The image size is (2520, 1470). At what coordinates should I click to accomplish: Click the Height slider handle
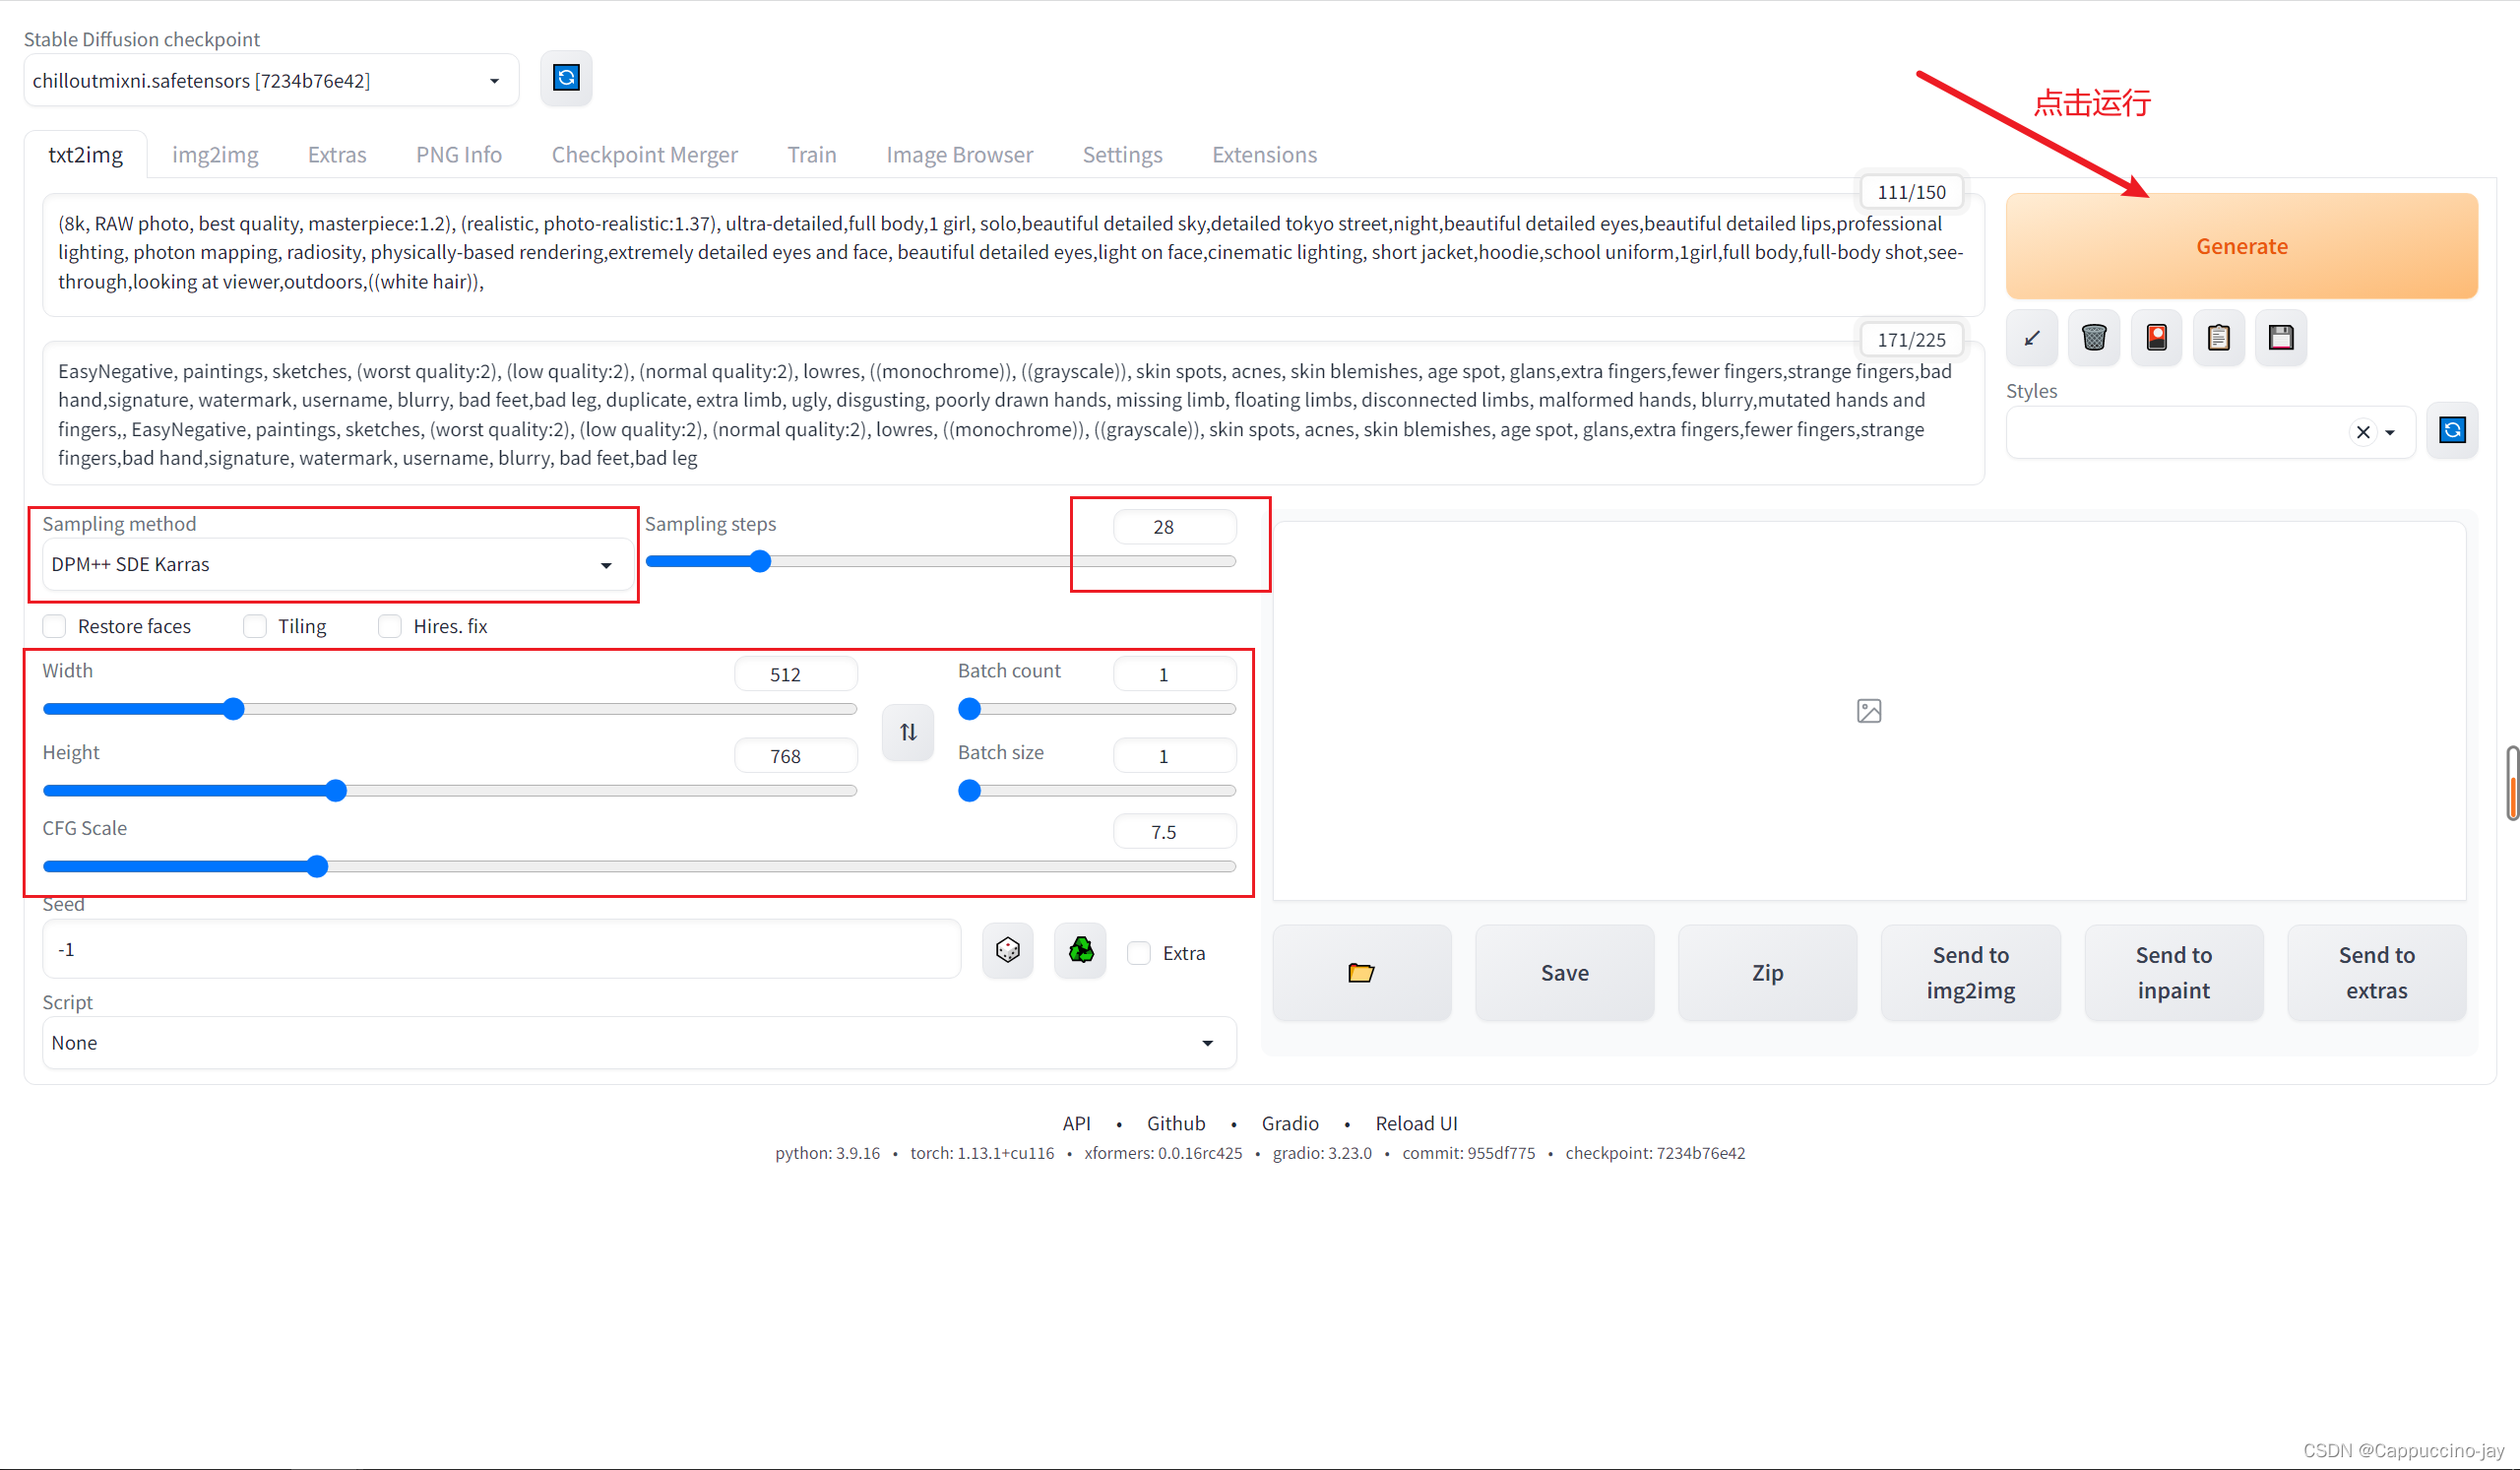[x=336, y=791]
